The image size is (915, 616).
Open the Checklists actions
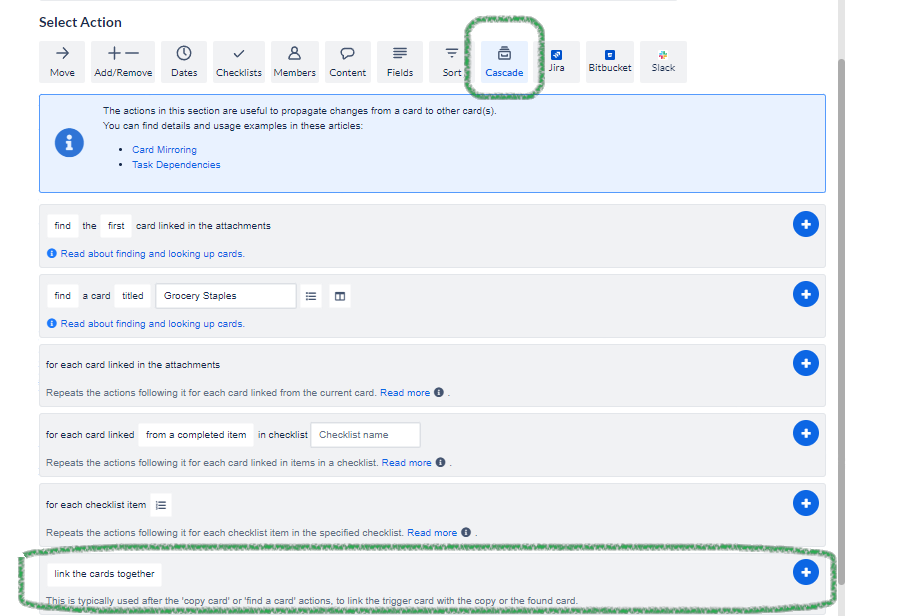pyautogui.click(x=238, y=61)
